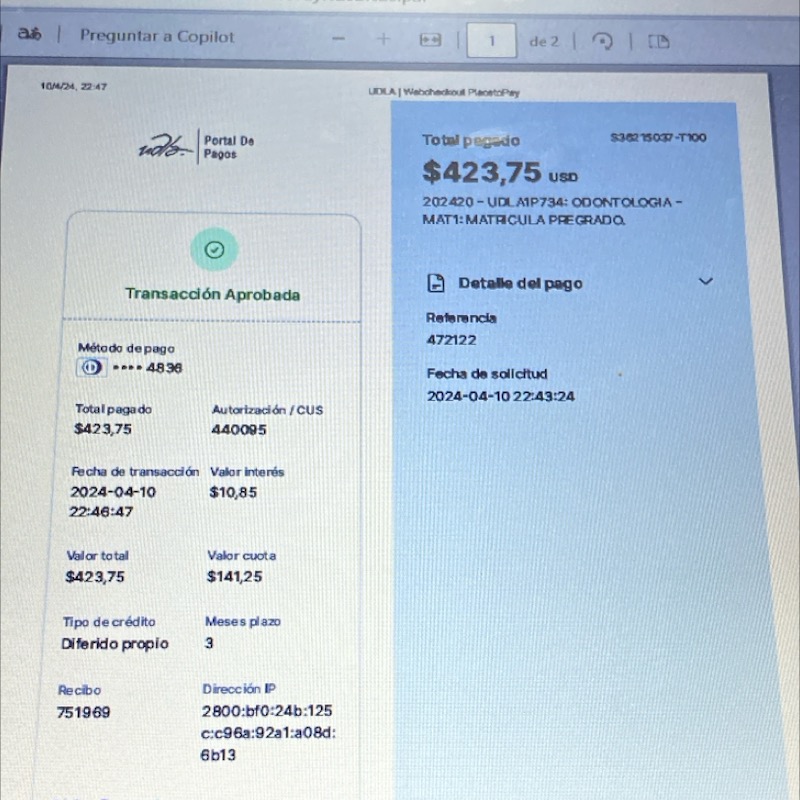Click the Diners card icon by 4836
This screenshot has height=800, width=800.
pos(90,367)
